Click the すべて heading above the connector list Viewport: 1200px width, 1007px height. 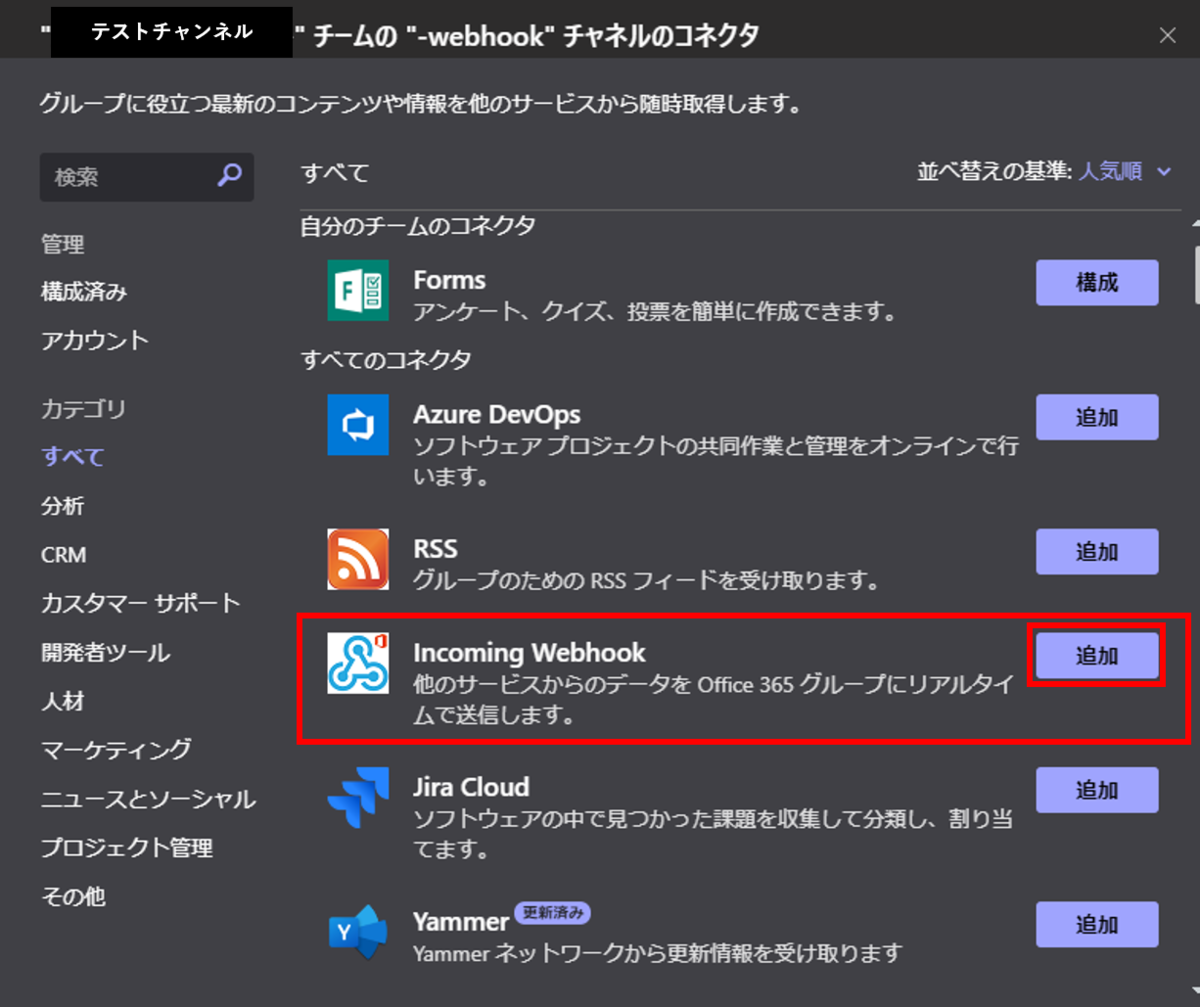[x=335, y=173]
